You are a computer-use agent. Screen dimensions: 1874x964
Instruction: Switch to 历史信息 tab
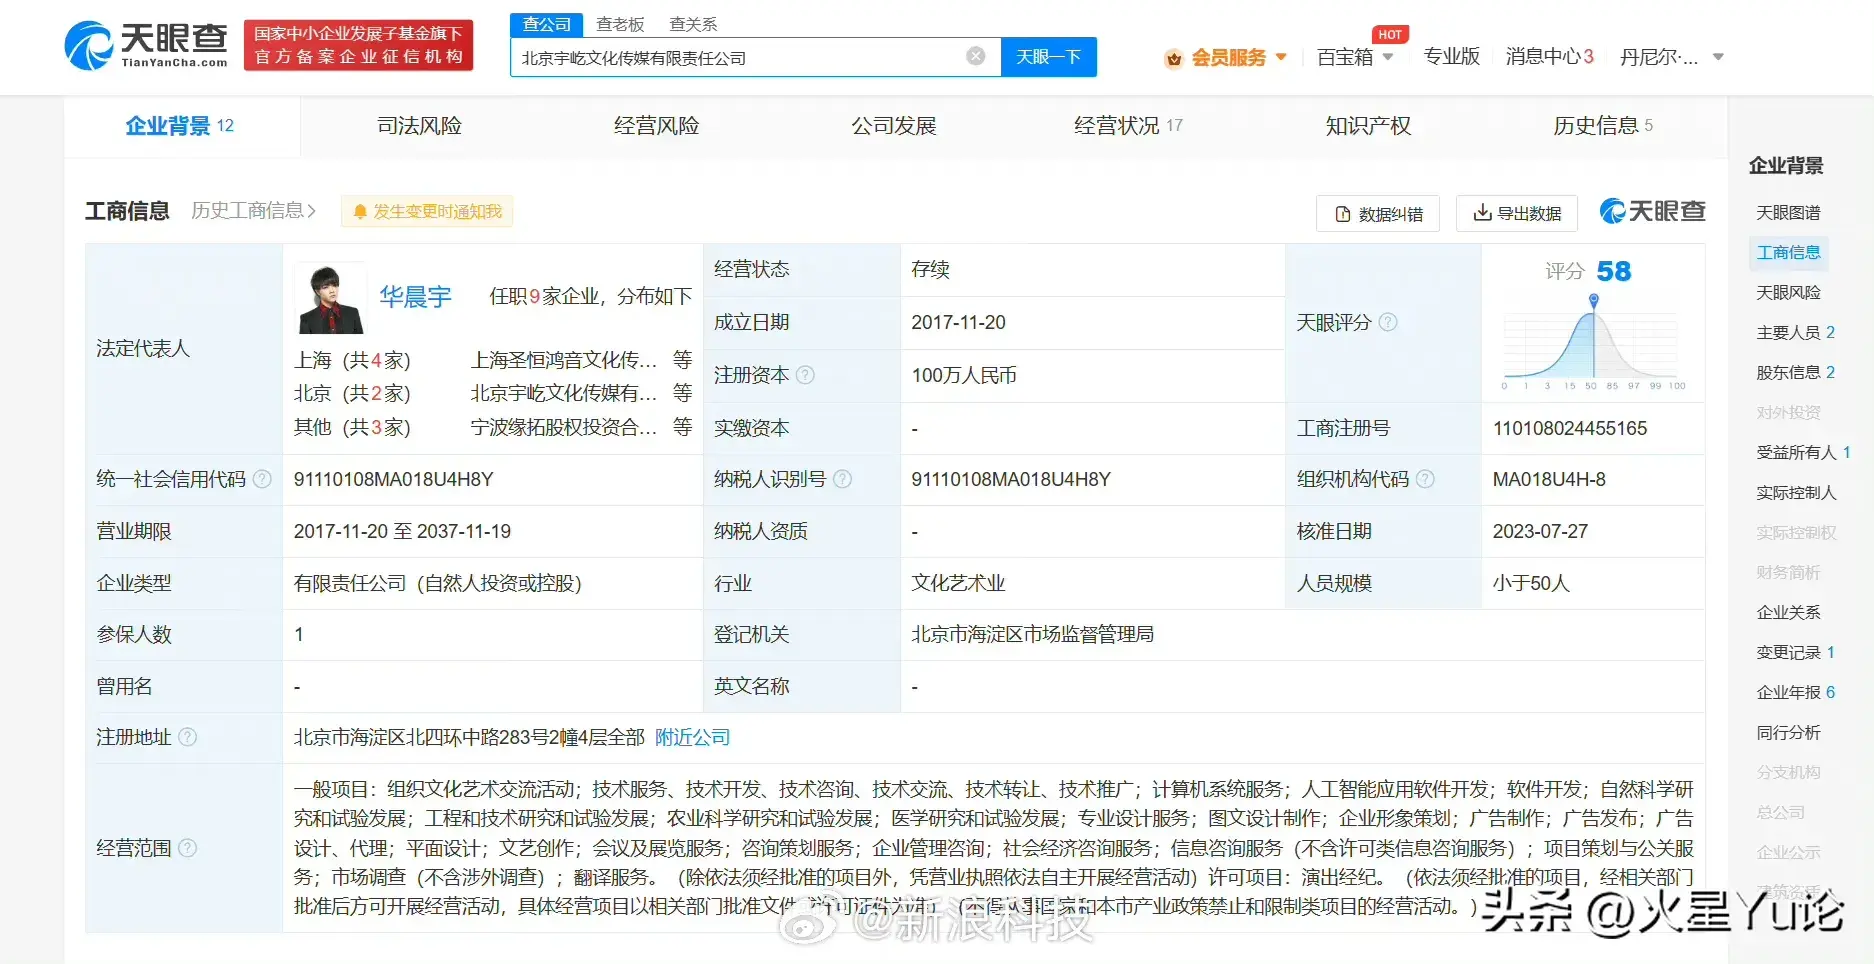pos(1603,126)
